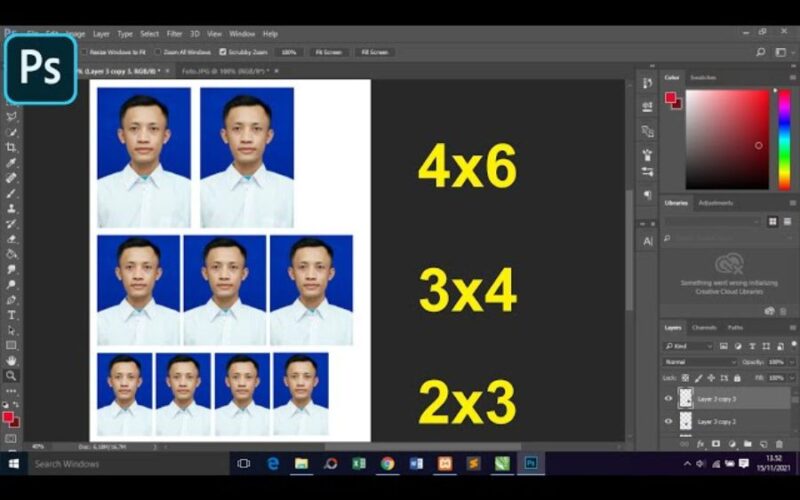This screenshot has width=800, height=500.
Task: Toggle lock transparent pixels
Action: point(685,378)
